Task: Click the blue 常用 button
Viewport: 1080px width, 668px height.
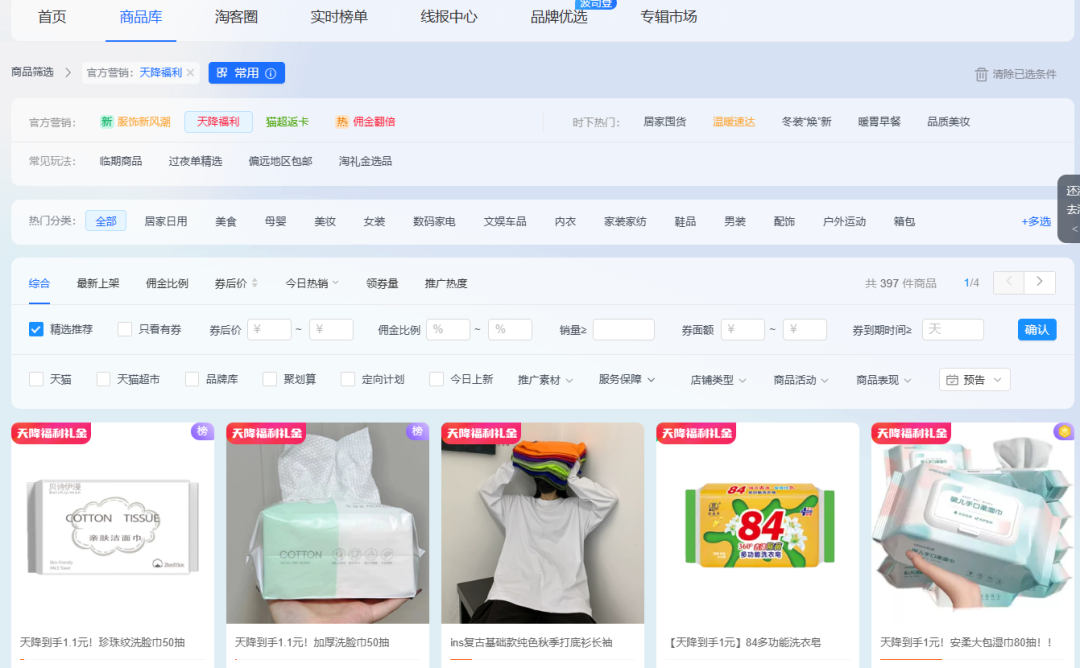Action: pyautogui.click(x=247, y=73)
